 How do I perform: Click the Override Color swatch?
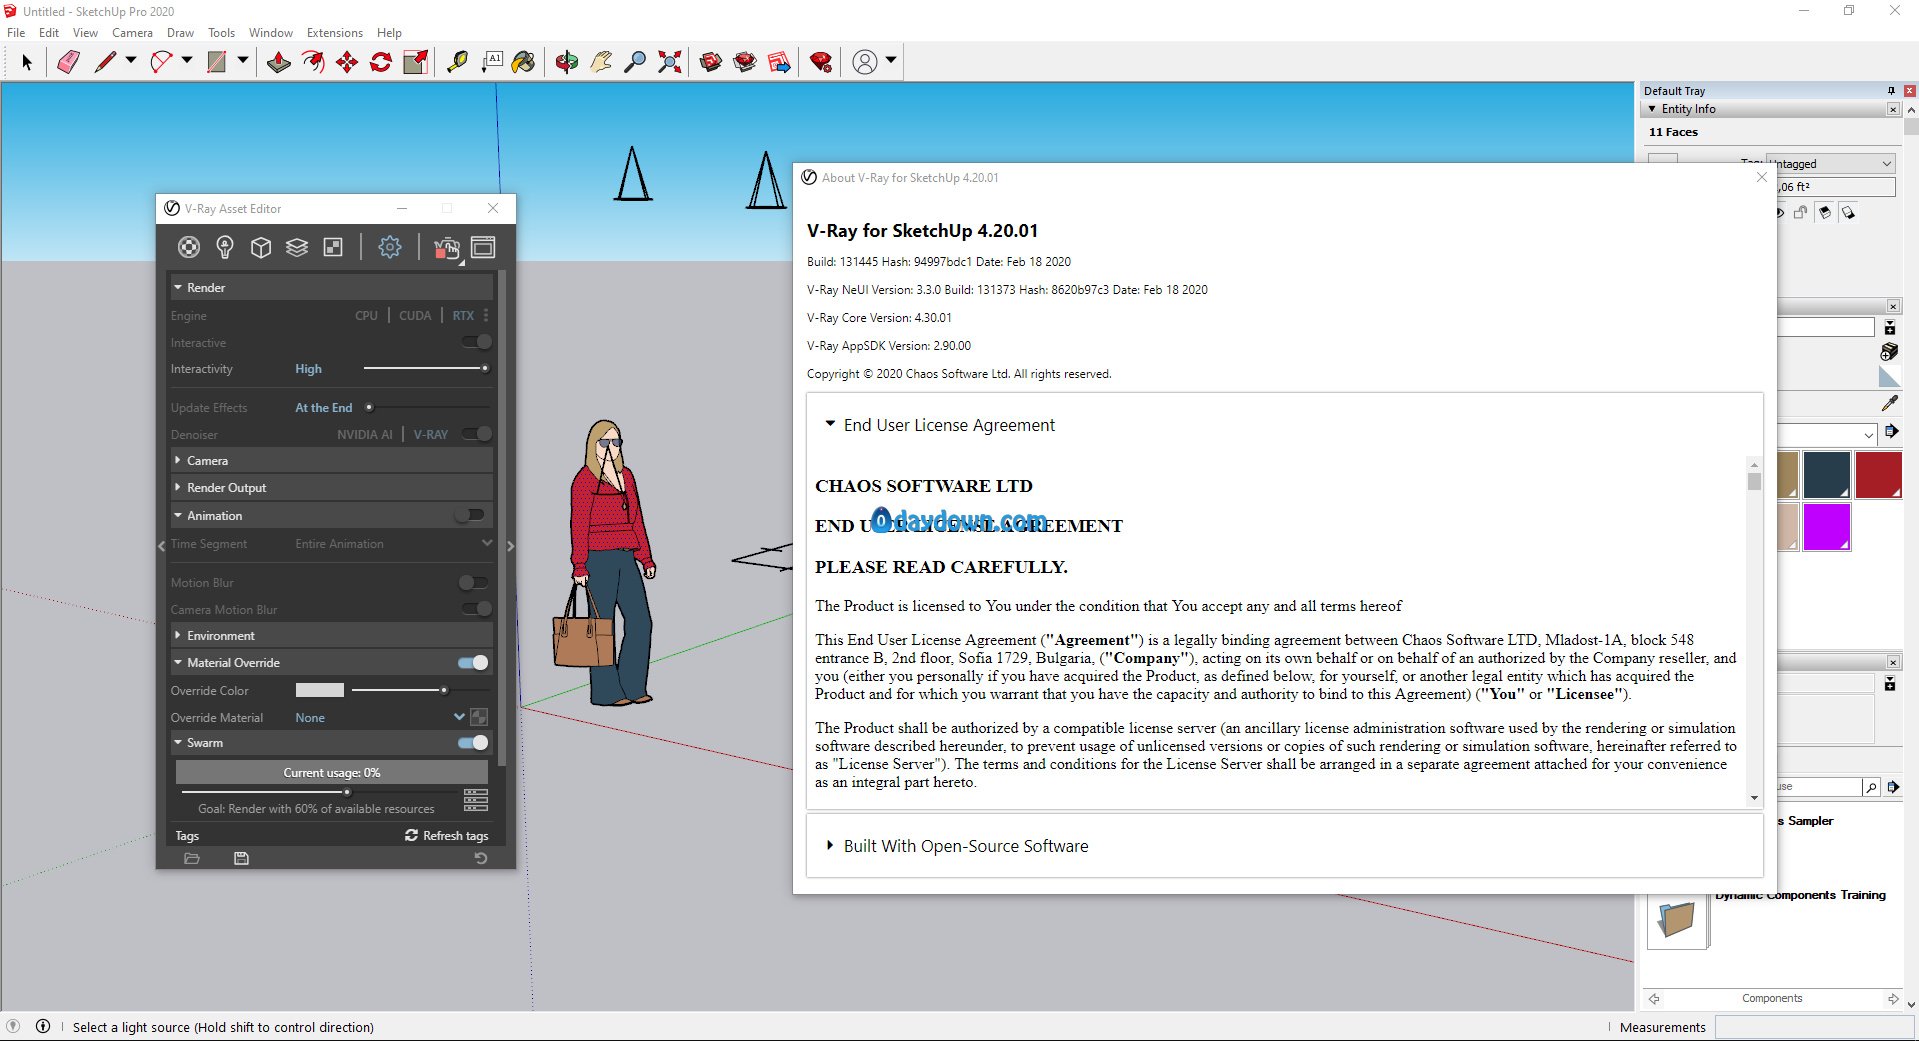tap(320, 690)
